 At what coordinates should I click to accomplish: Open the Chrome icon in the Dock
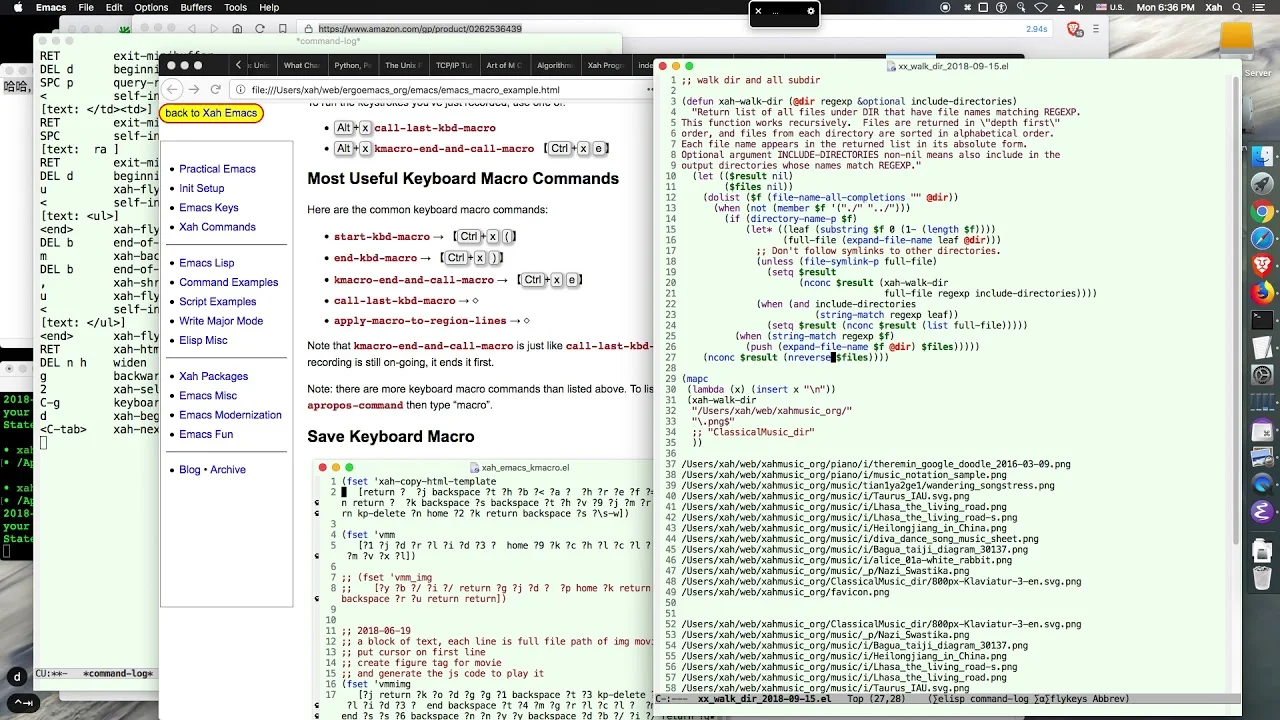(x=1262, y=211)
